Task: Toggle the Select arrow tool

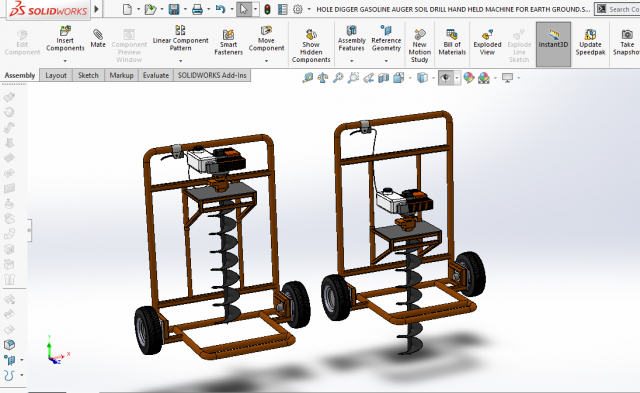Action: (244, 9)
